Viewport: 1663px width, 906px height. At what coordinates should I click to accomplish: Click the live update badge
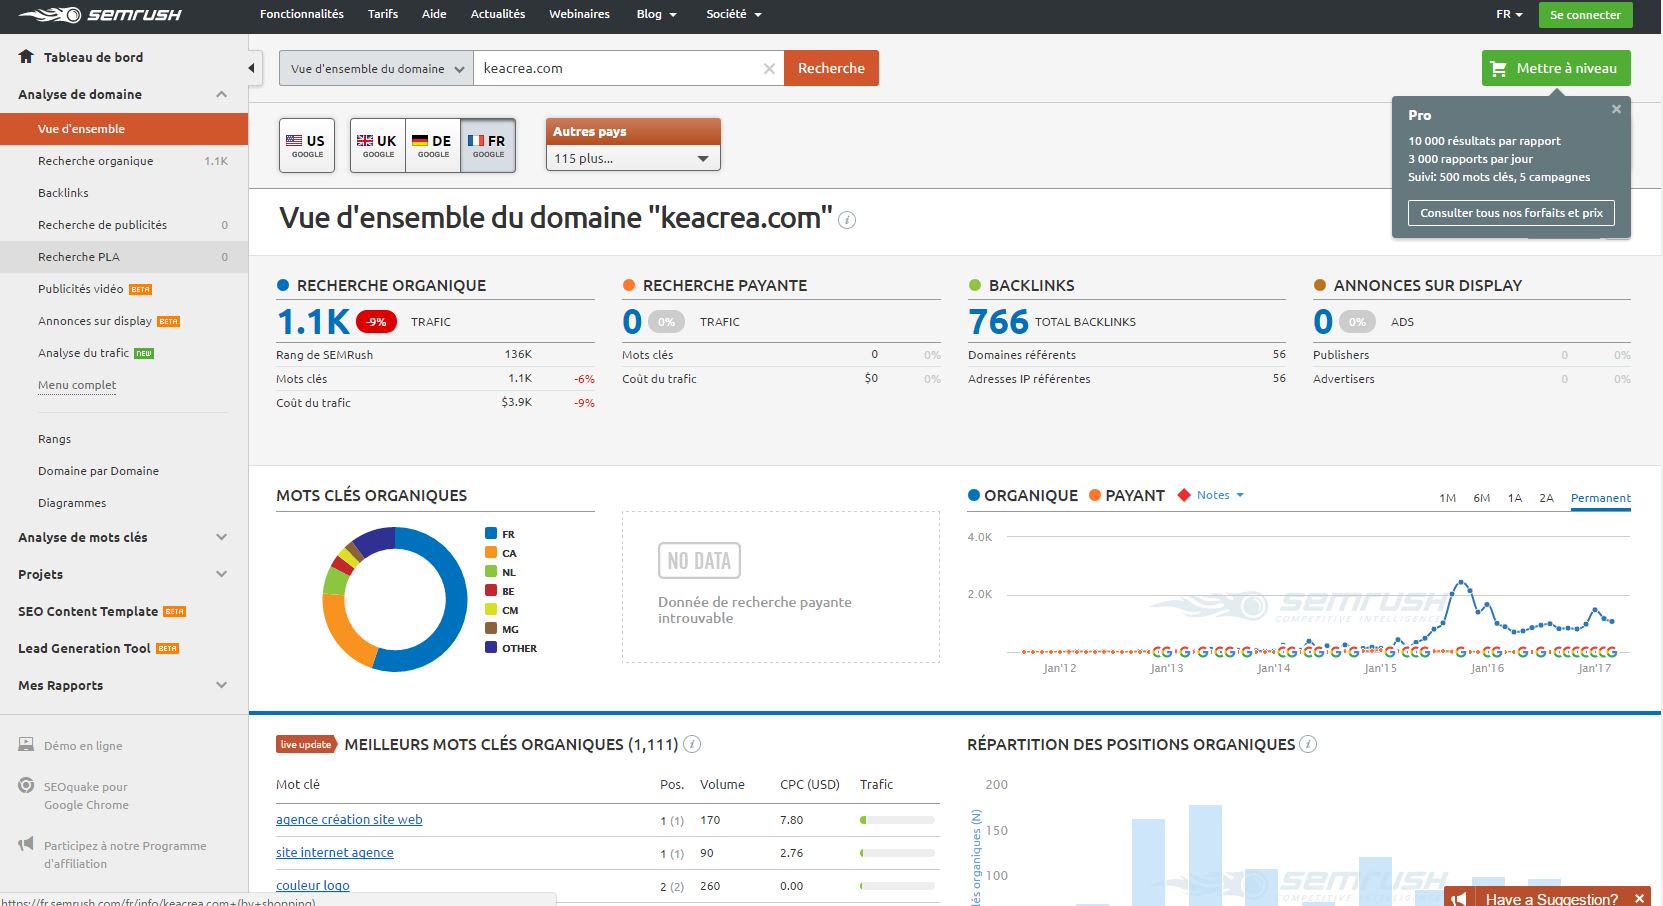click(x=306, y=744)
